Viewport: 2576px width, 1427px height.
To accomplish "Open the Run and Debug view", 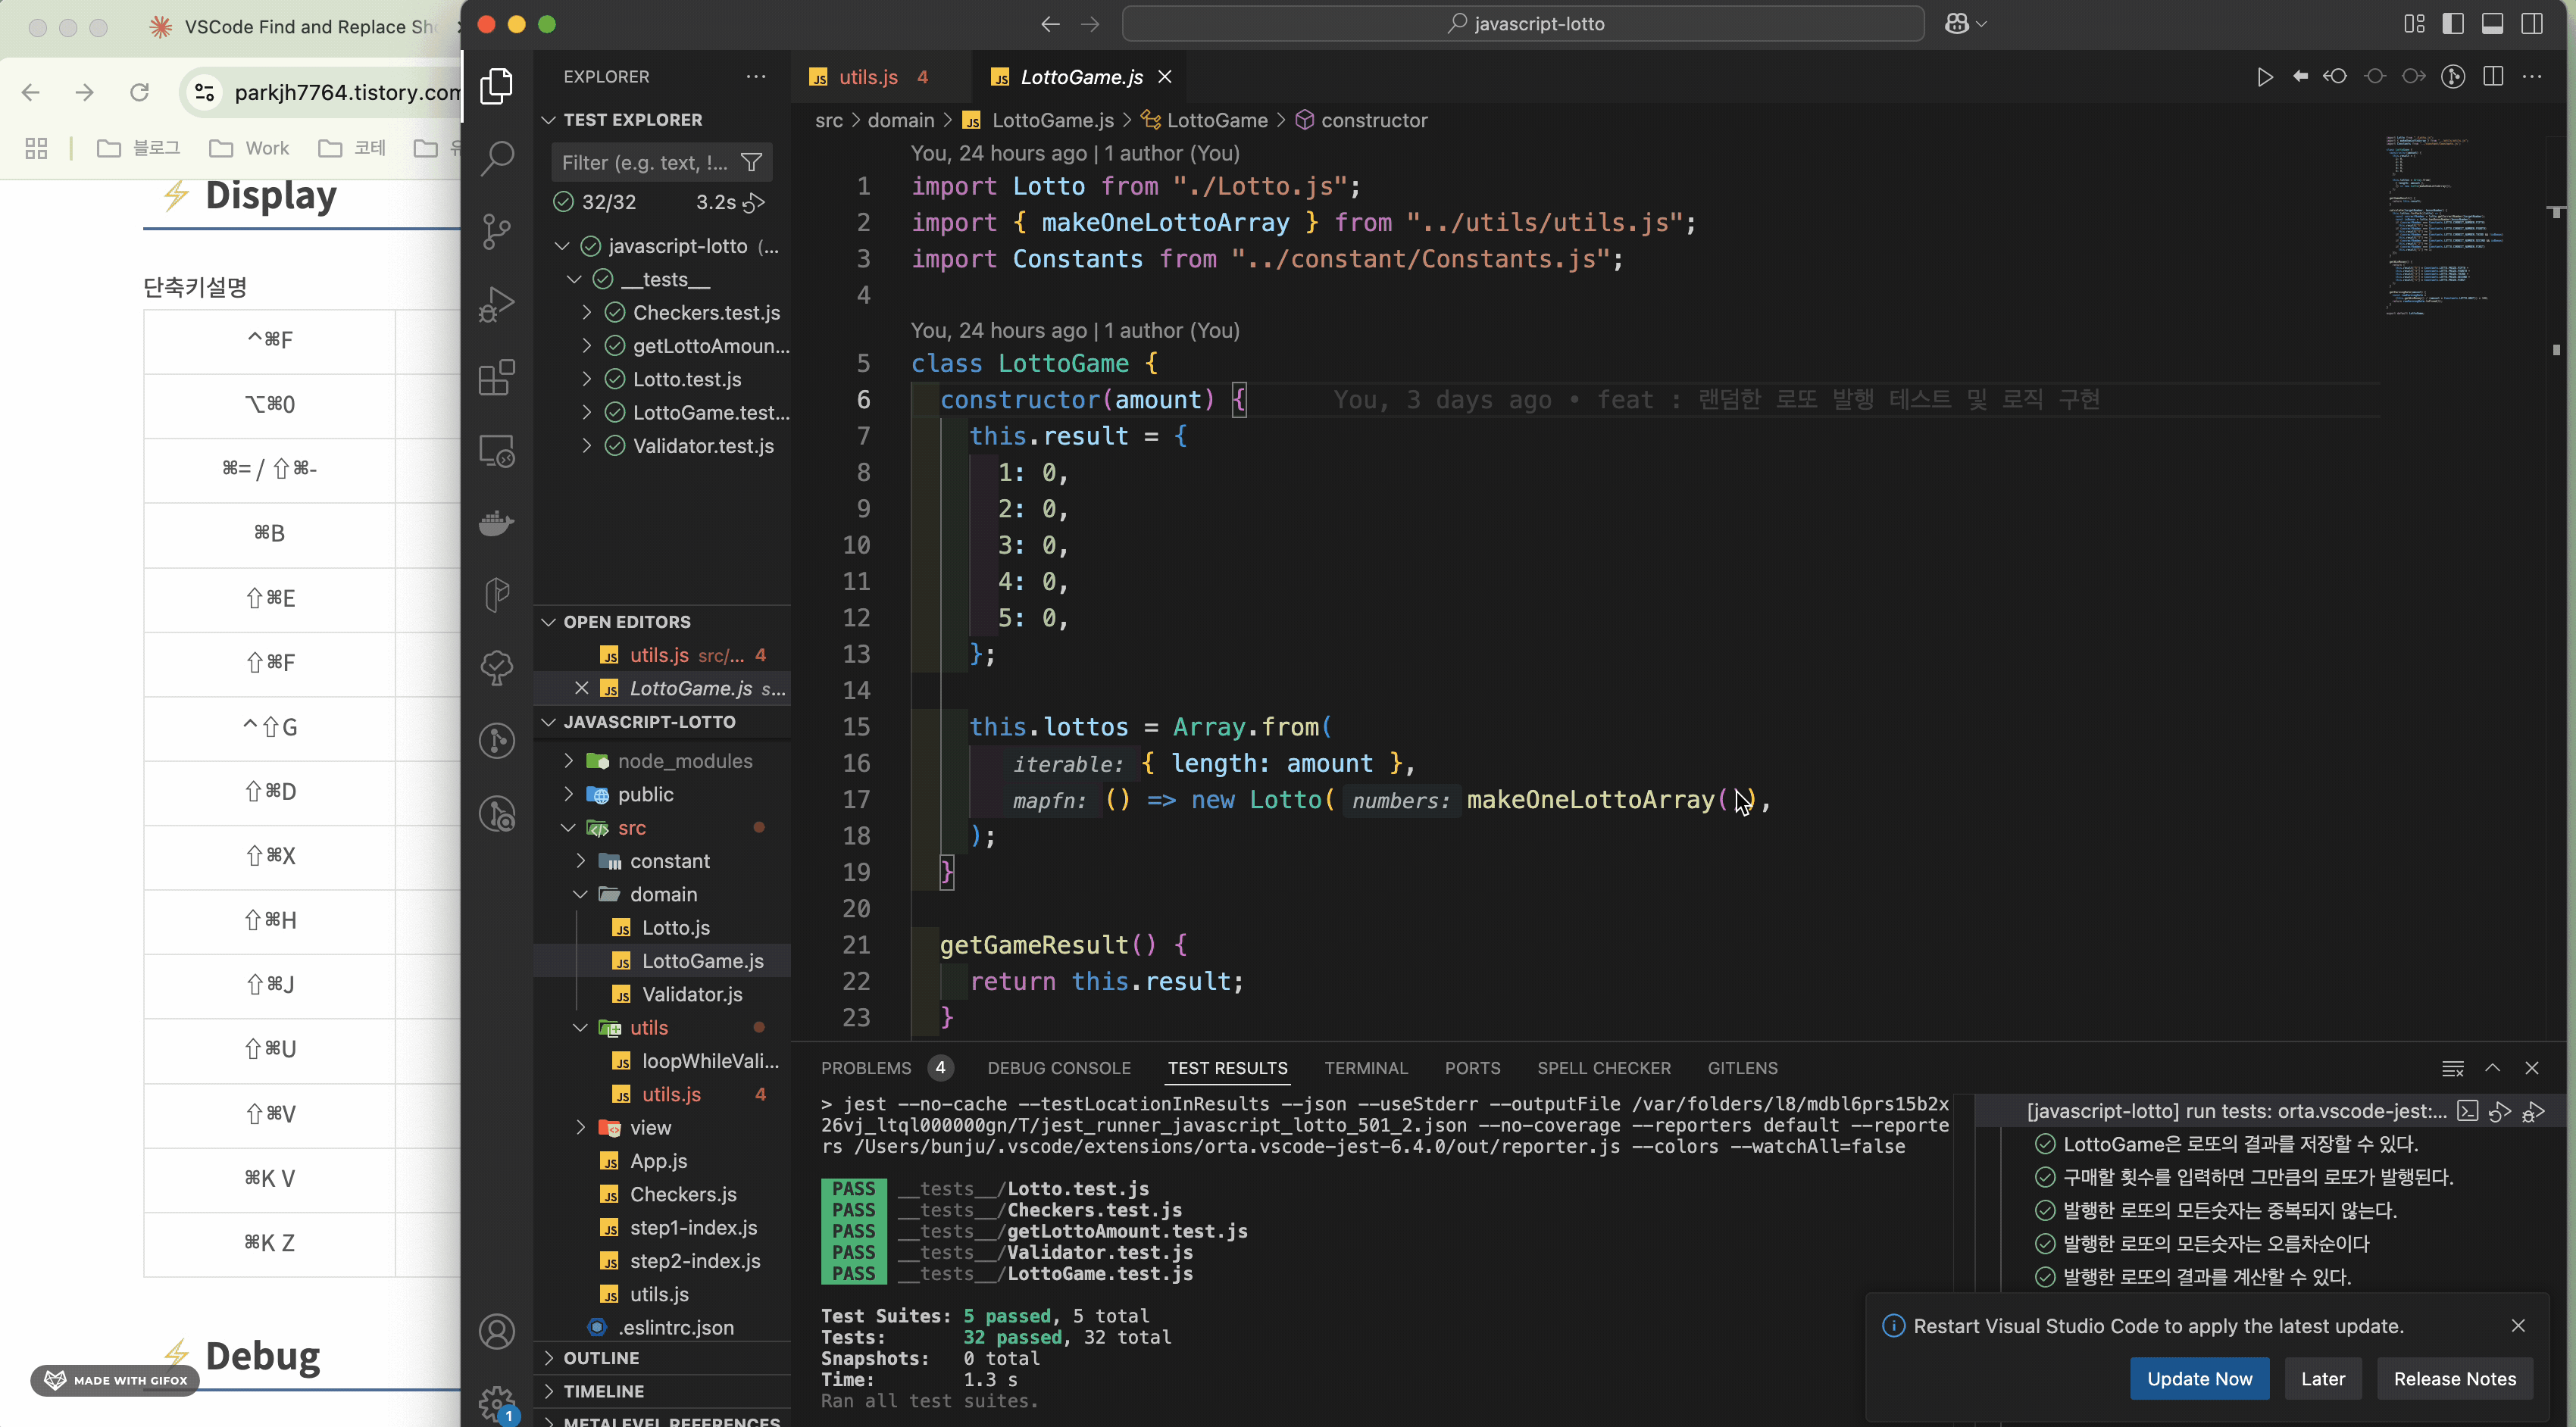I will click(x=497, y=304).
